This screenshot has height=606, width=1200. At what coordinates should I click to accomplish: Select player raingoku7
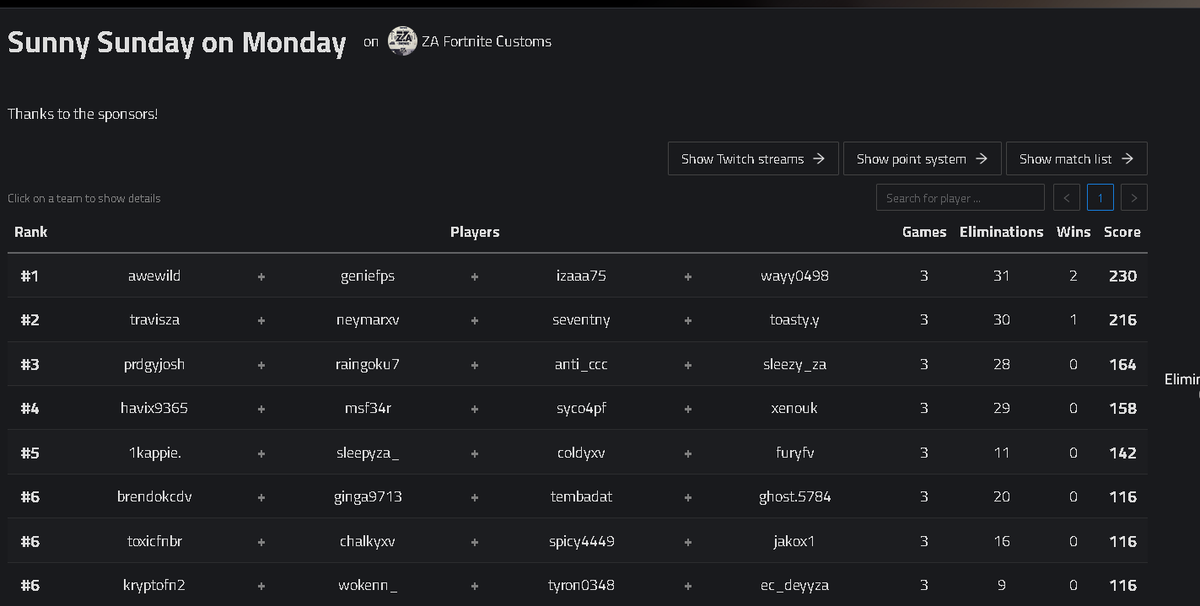point(368,364)
